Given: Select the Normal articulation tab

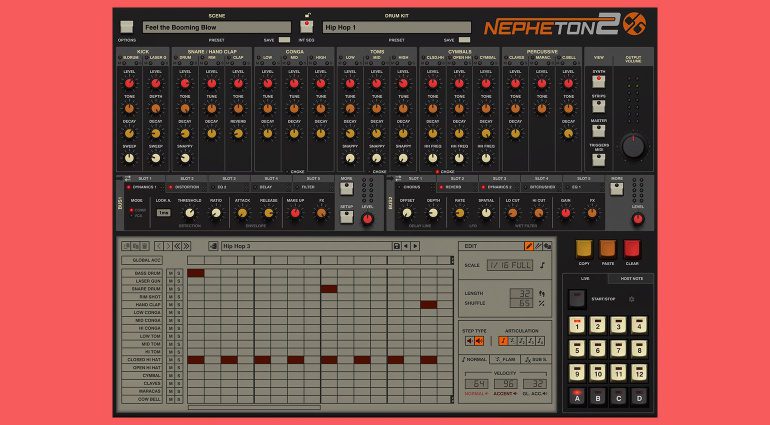Looking at the screenshot, I should point(474,360).
